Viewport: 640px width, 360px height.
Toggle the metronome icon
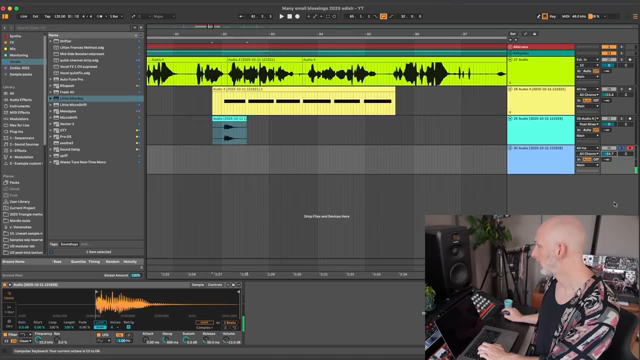tap(100, 16)
